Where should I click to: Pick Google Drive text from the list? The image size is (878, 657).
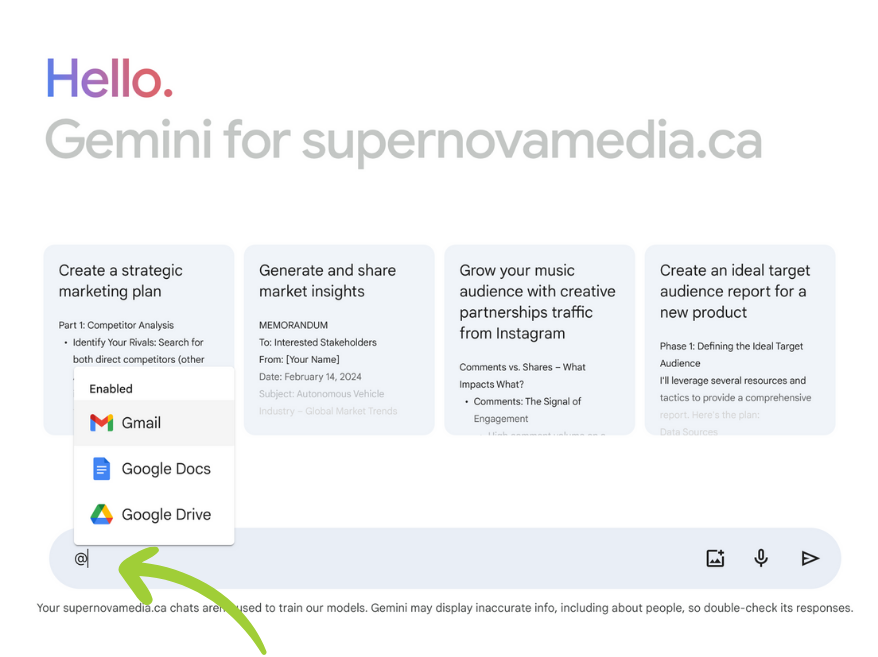coord(166,515)
